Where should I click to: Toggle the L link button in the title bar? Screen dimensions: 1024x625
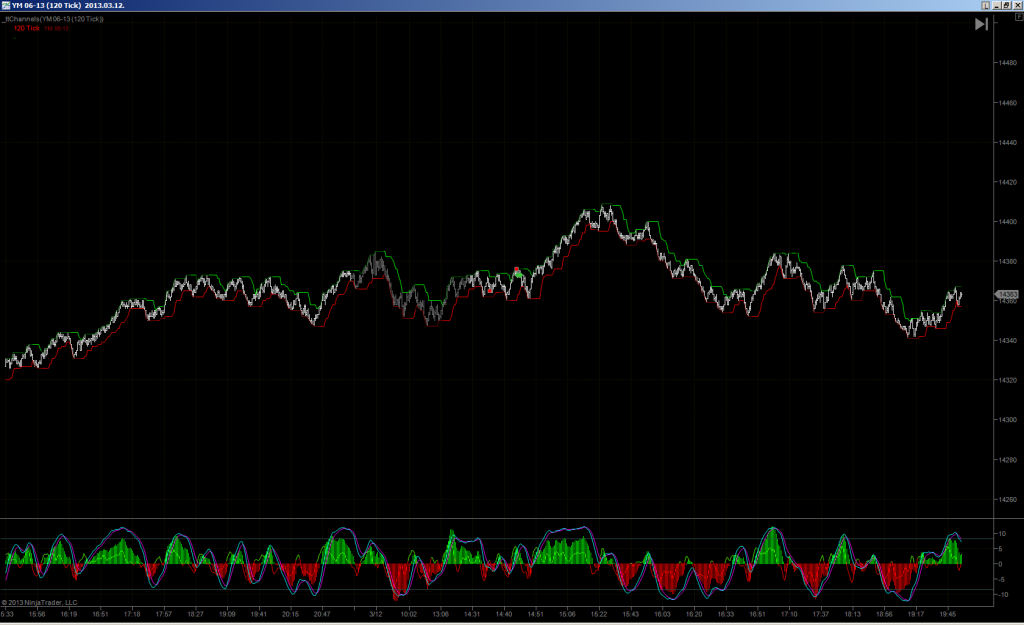pos(985,5)
